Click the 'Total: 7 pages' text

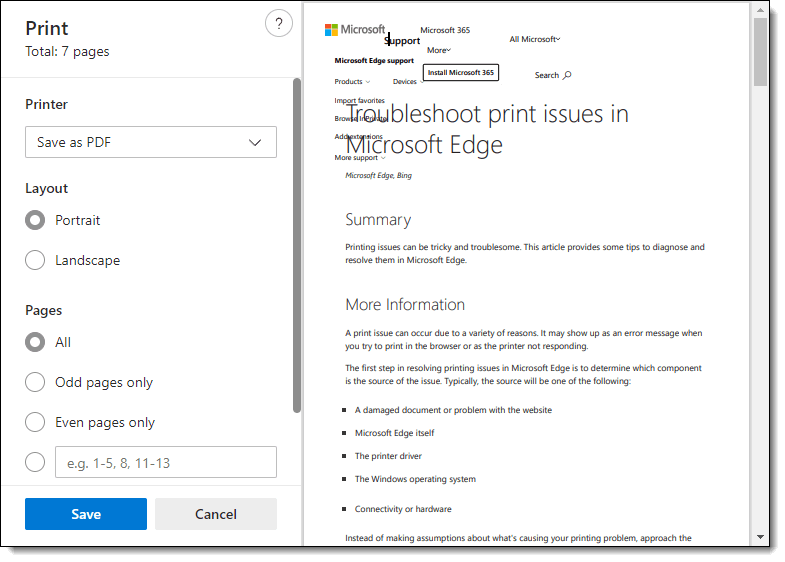(67, 52)
